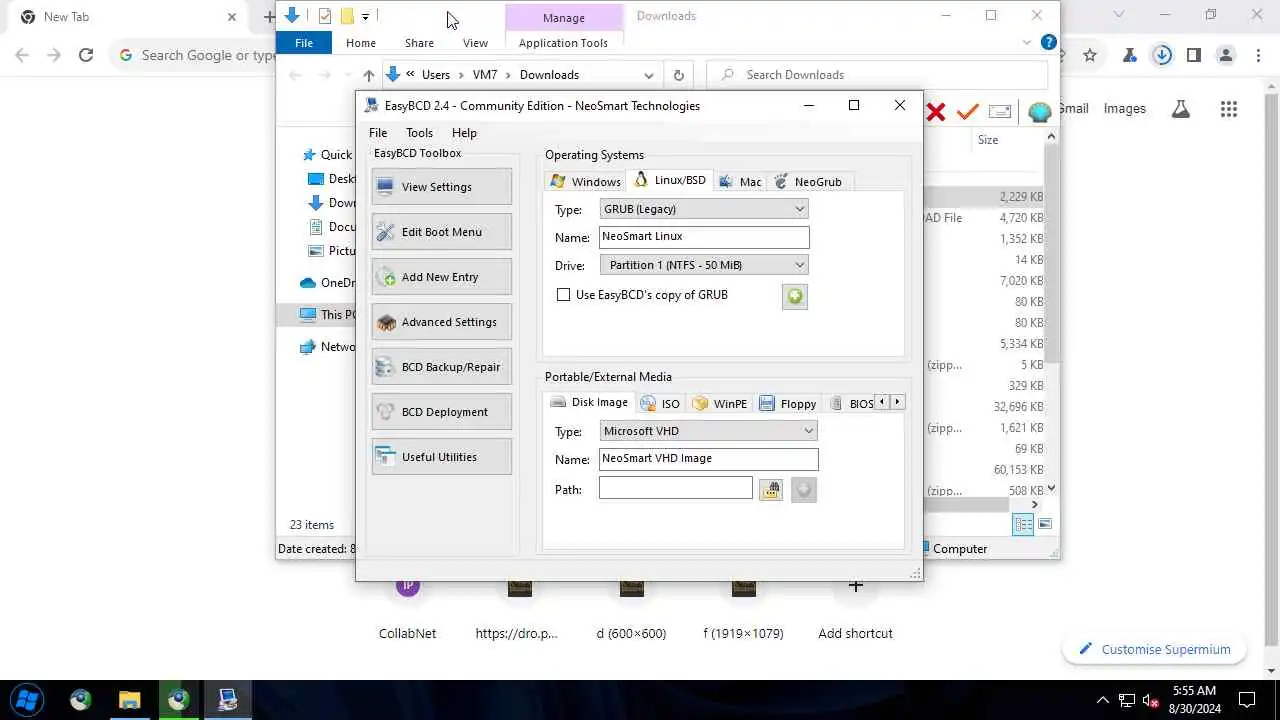Click the quick access new folder icon
This screenshot has height=720, width=1280.
coord(347,16)
